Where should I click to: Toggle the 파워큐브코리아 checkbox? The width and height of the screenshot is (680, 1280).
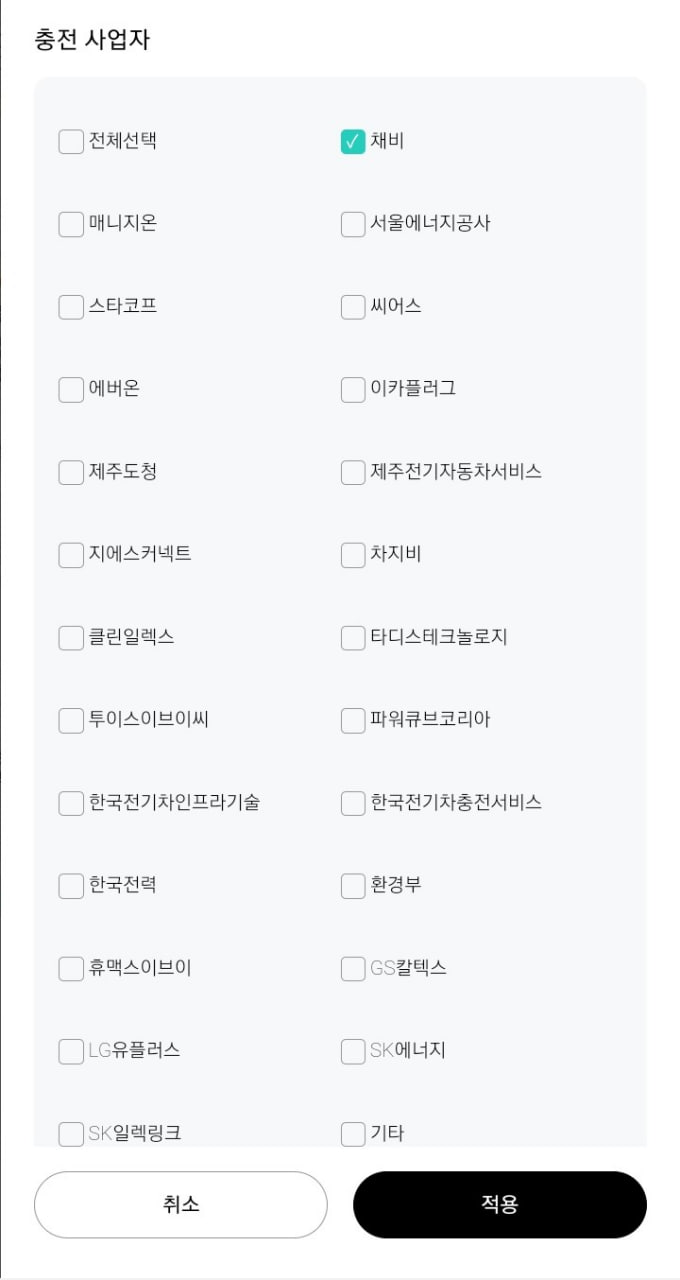[x=353, y=720]
